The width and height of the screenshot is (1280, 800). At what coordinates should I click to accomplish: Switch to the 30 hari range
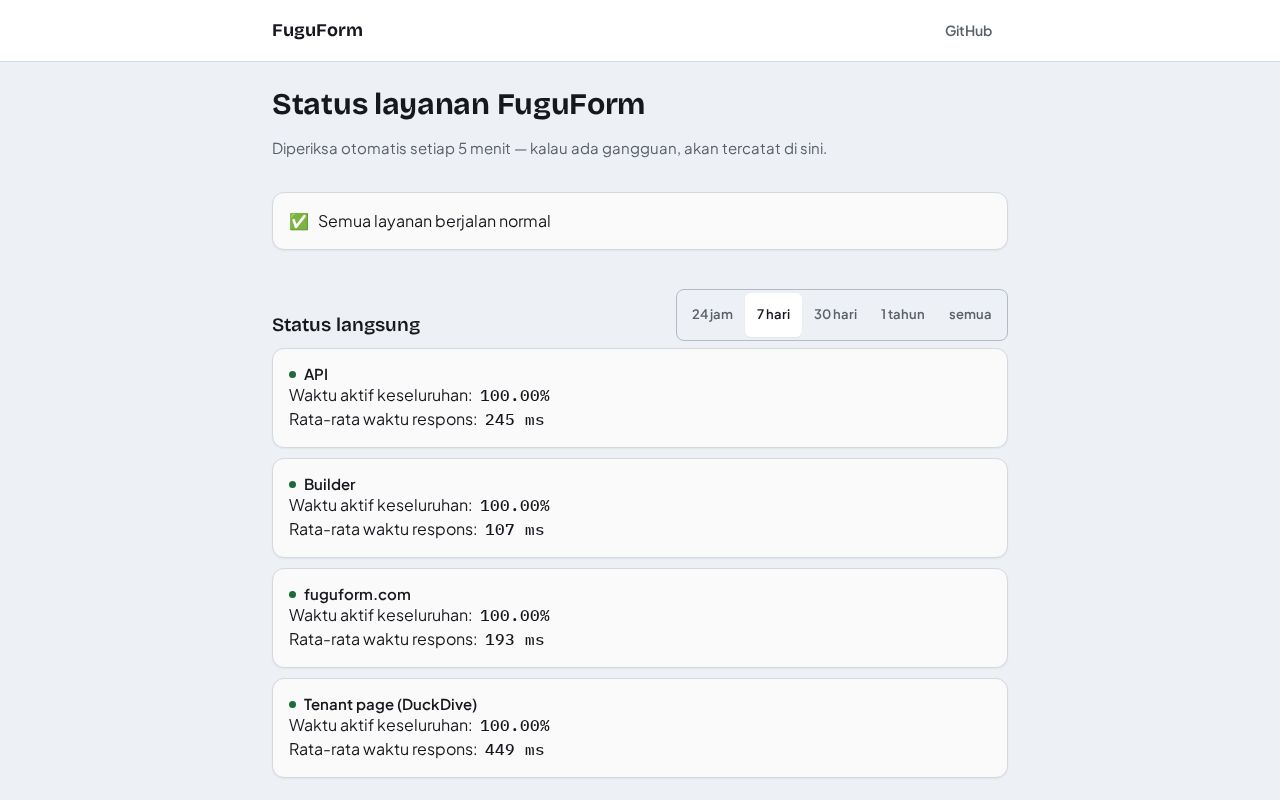point(835,314)
